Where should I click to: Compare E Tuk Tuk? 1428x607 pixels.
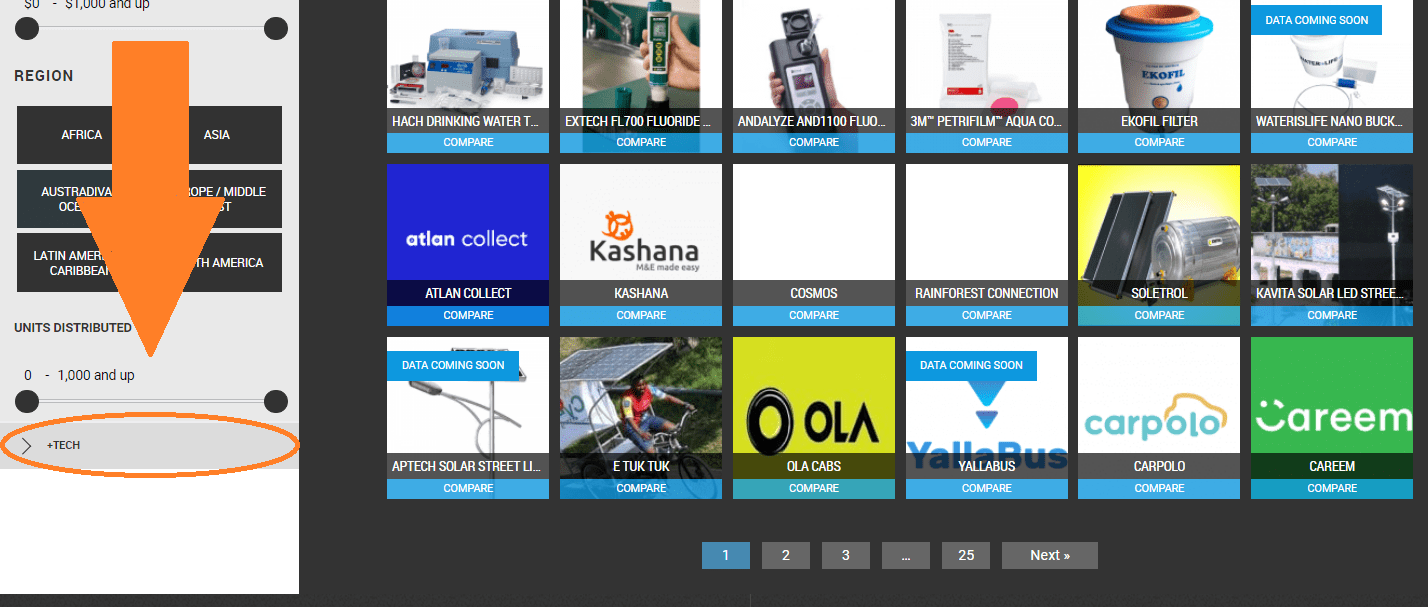pyautogui.click(x=641, y=488)
